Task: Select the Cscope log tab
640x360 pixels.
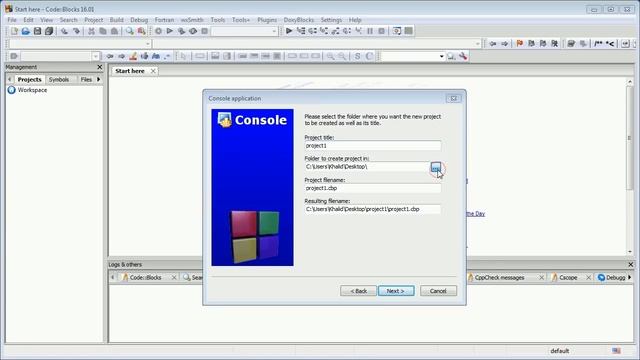Action: click(x=568, y=277)
